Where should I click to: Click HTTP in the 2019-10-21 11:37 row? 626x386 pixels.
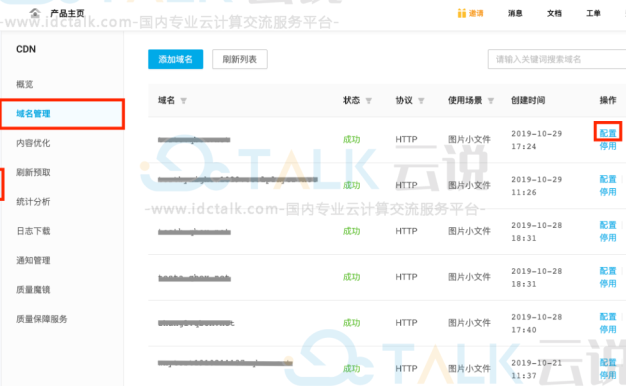pos(406,368)
